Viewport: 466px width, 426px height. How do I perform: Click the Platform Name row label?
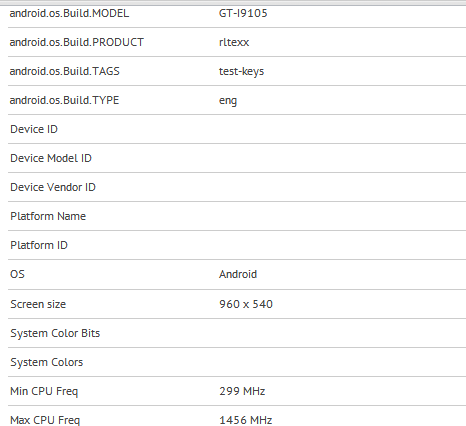[48, 216]
